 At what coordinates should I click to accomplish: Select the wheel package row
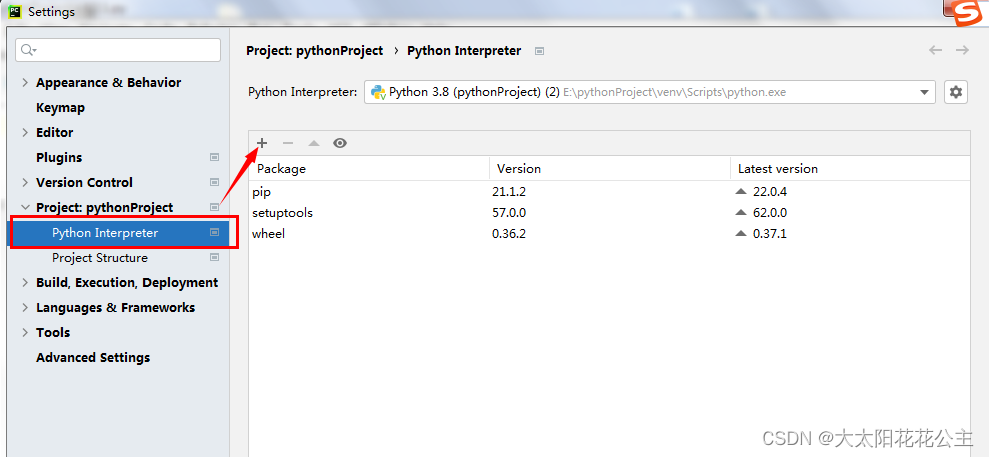(609, 234)
